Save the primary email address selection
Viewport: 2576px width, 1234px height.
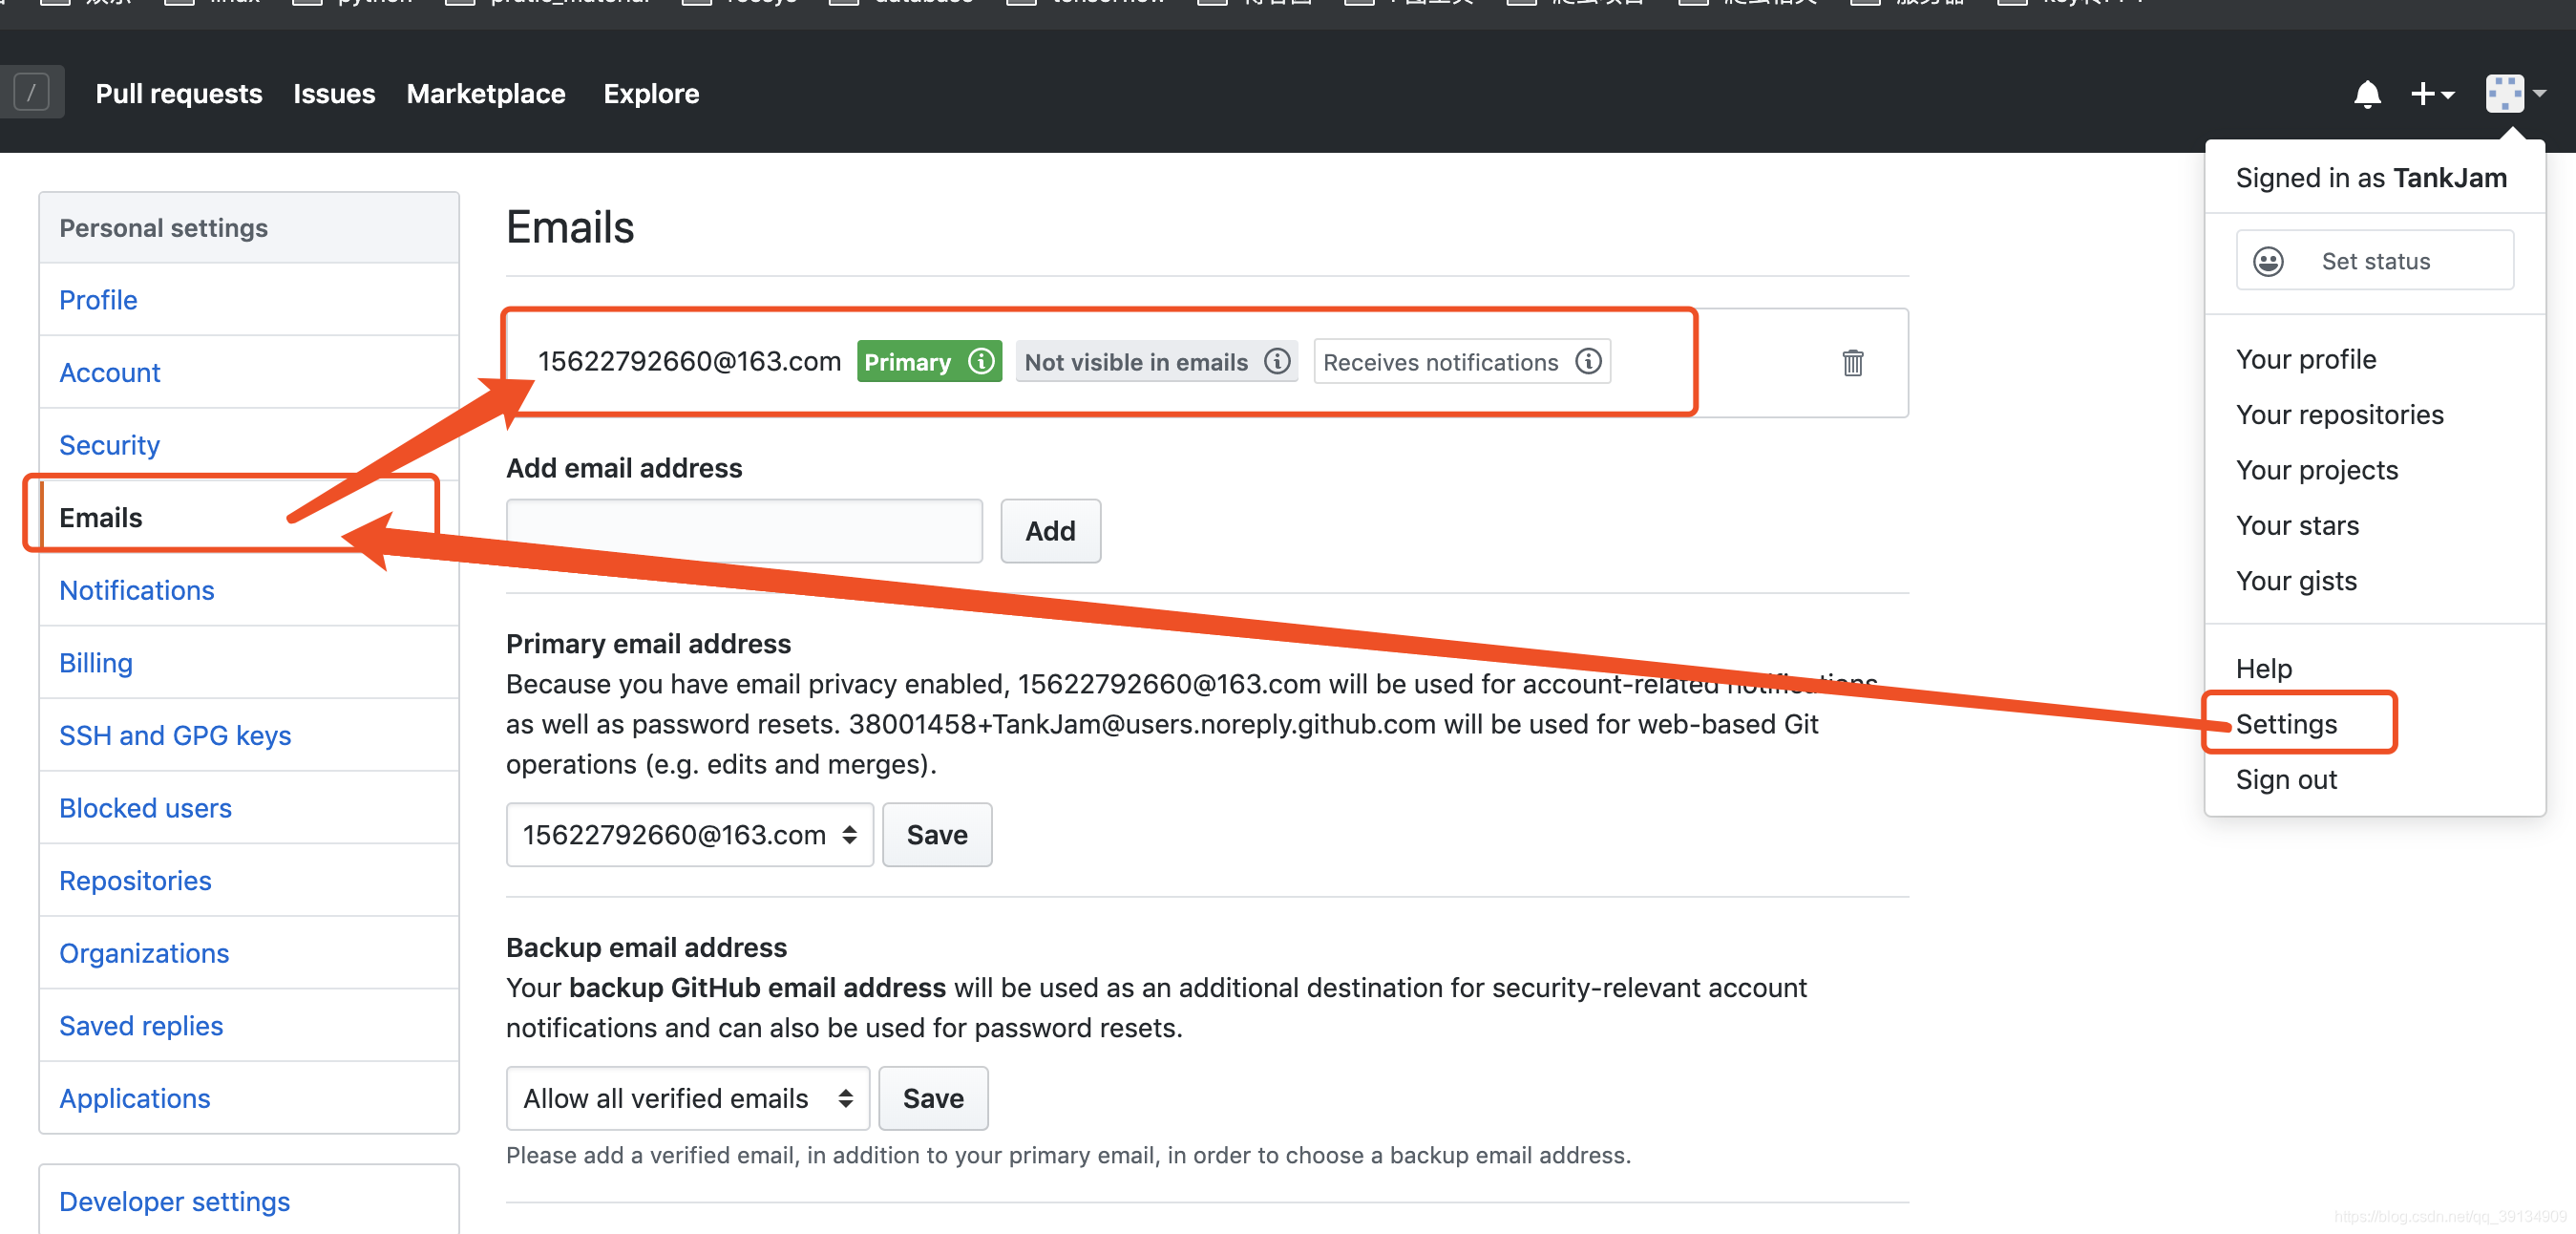936,835
